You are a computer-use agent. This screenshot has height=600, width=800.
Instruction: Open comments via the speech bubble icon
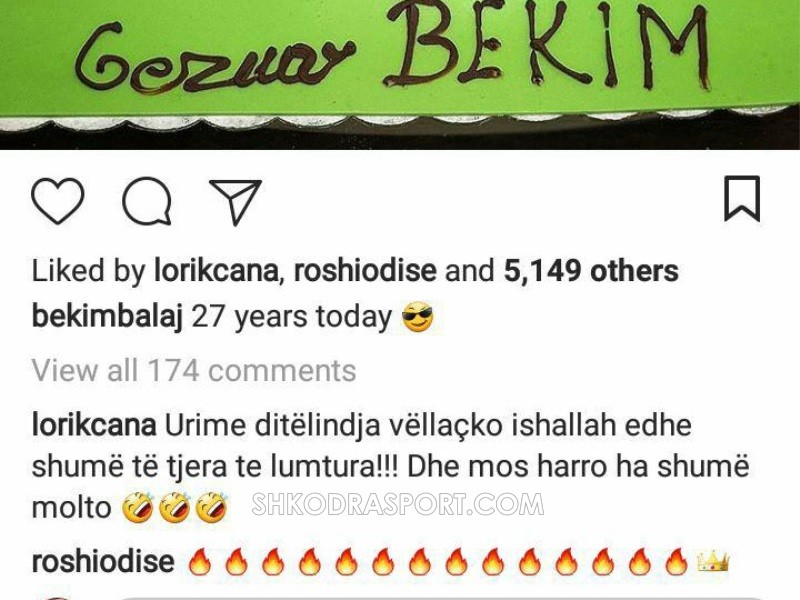(147, 201)
